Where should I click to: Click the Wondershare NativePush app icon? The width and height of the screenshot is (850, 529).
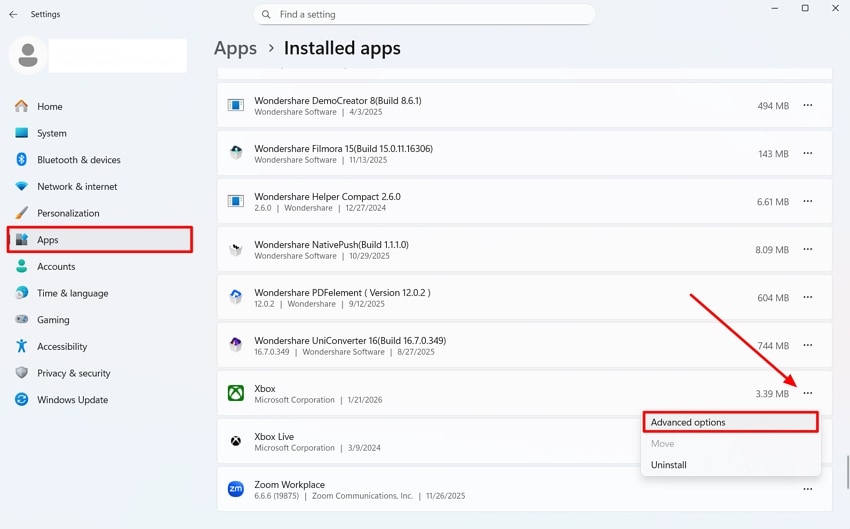pyautogui.click(x=236, y=249)
